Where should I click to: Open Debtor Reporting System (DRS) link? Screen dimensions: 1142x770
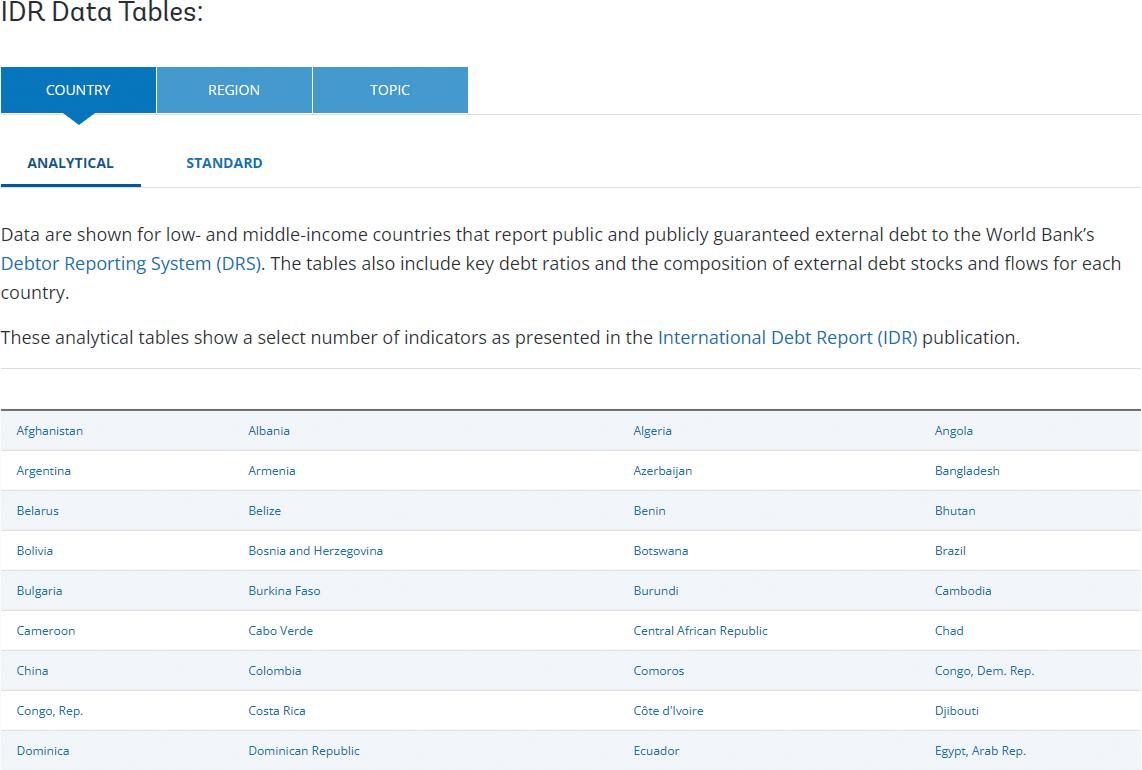click(x=131, y=264)
